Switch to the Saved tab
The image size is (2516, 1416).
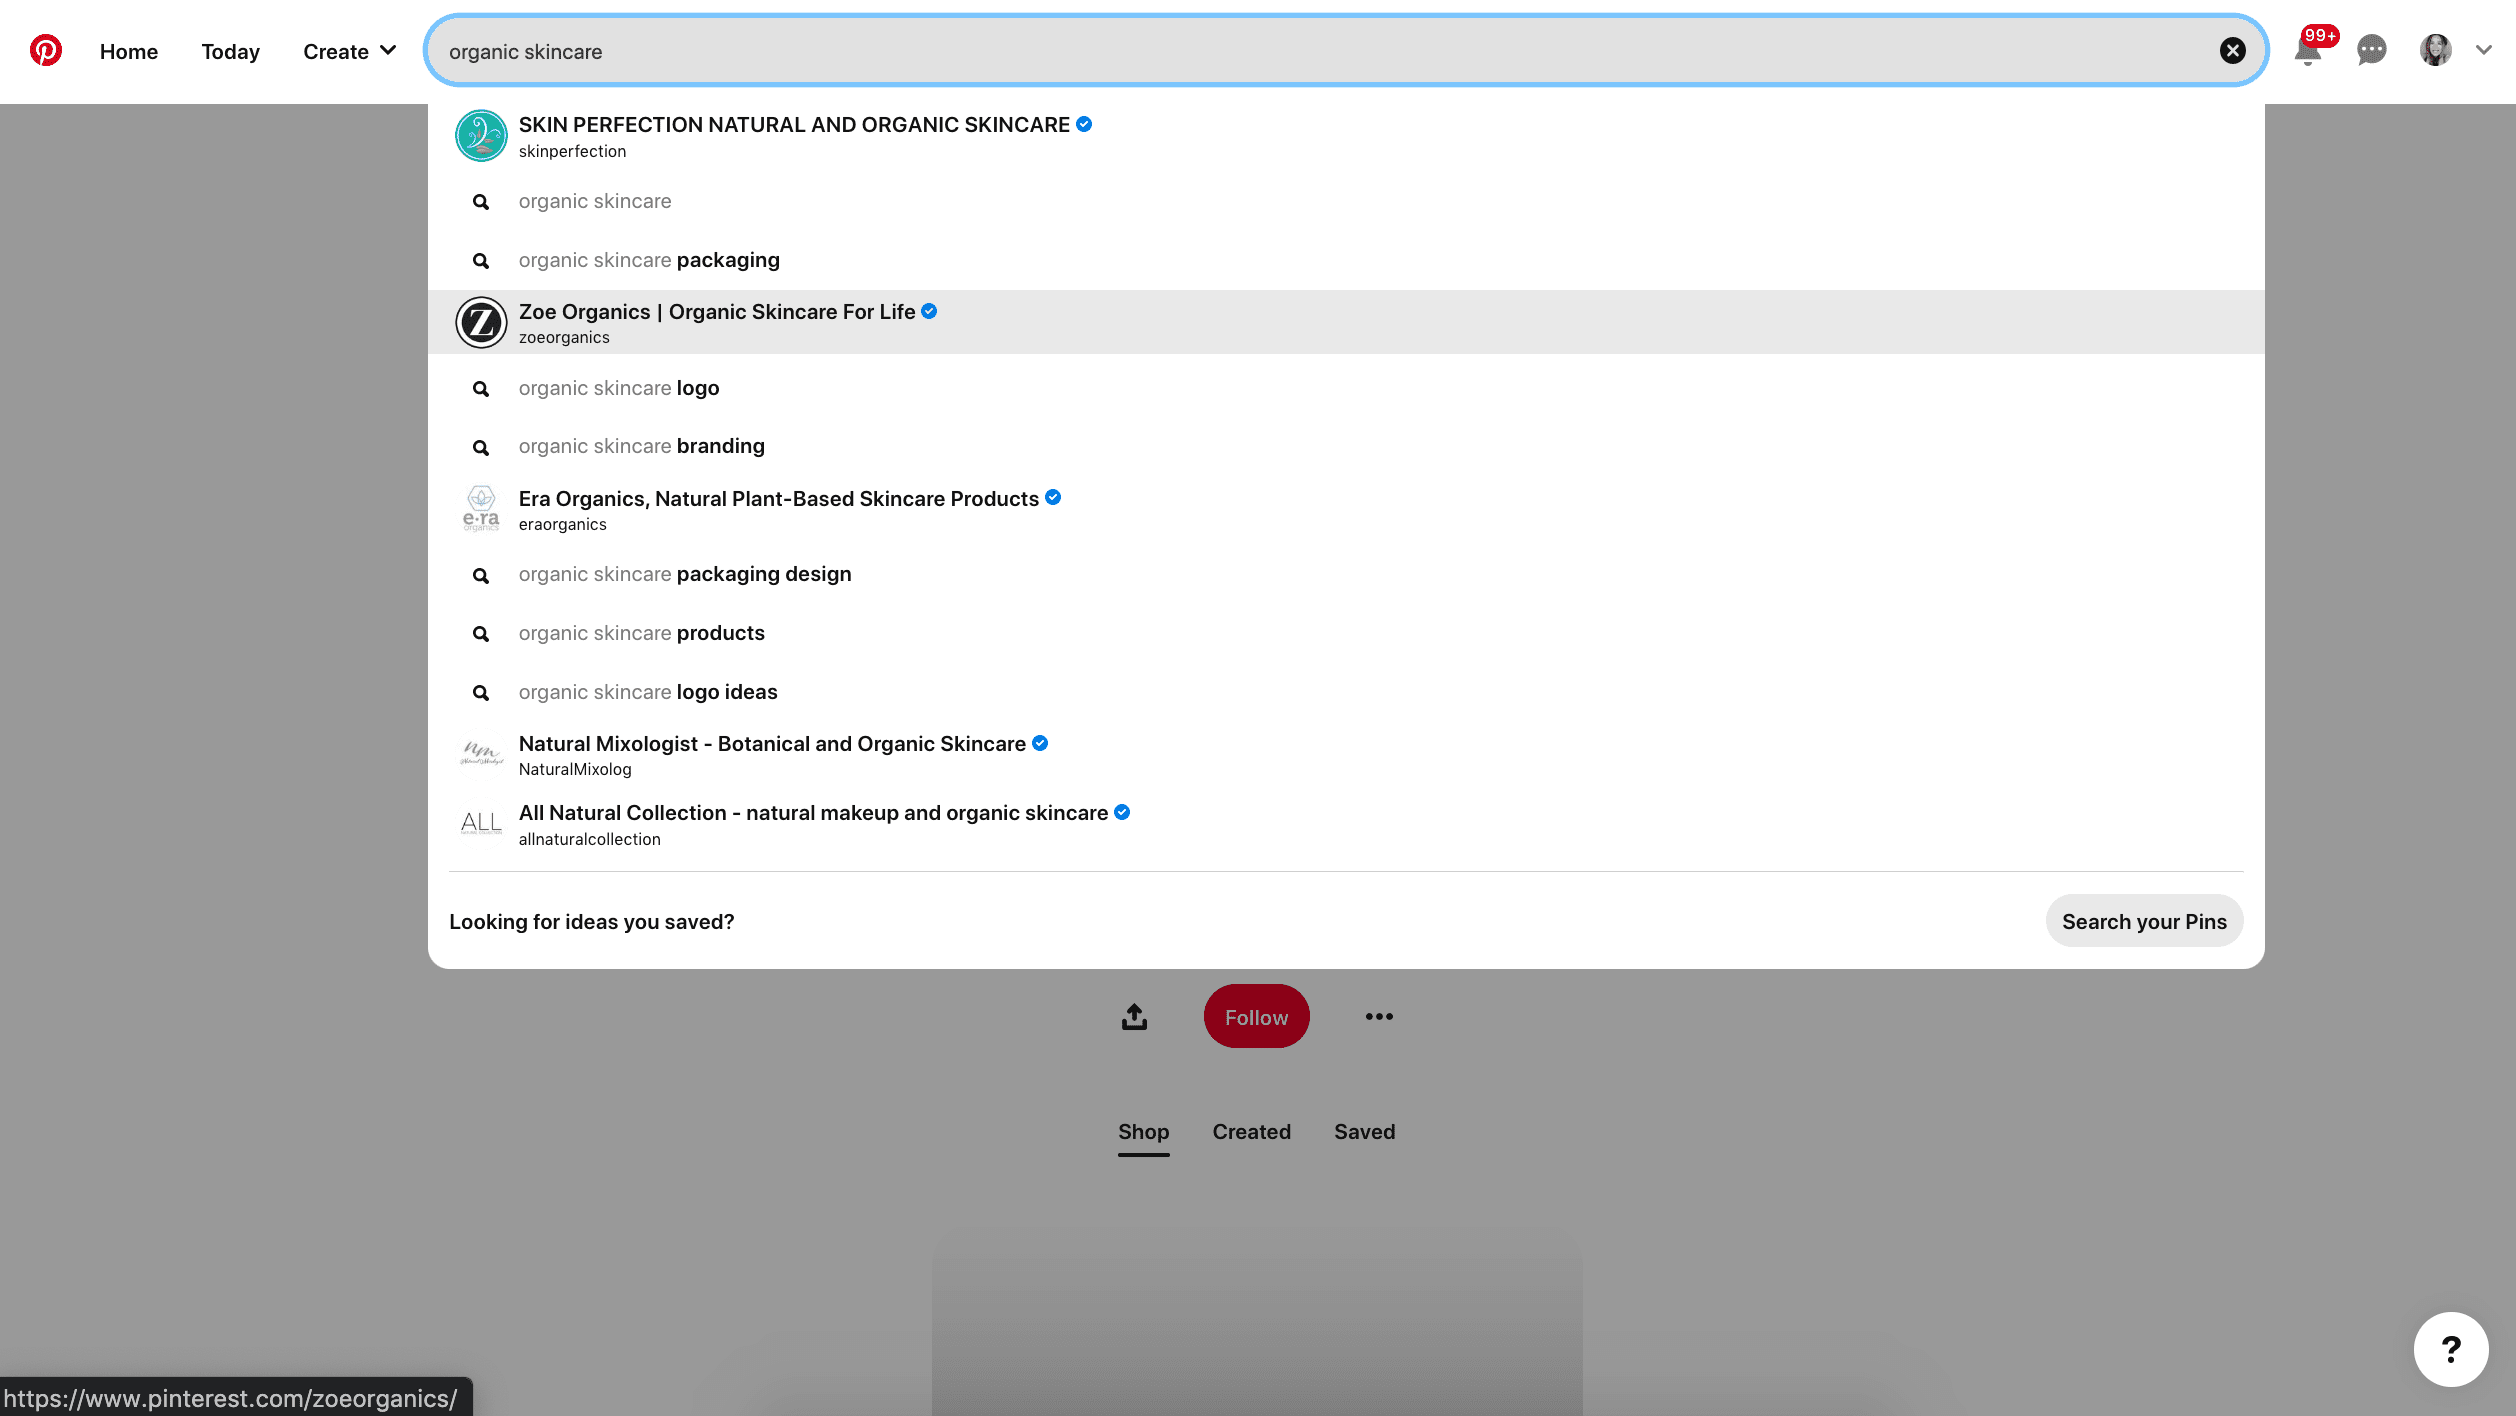click(x=1364, y=1132)
